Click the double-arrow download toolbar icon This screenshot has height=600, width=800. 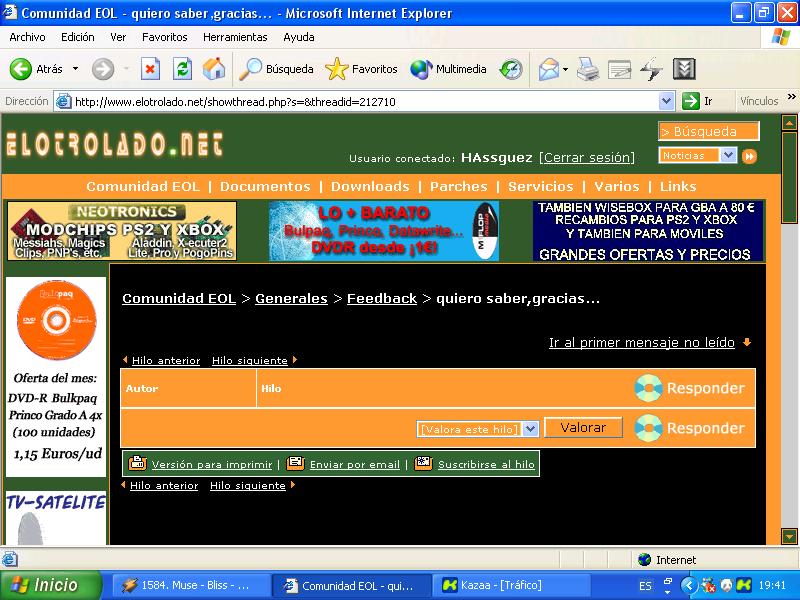point(684,69)
